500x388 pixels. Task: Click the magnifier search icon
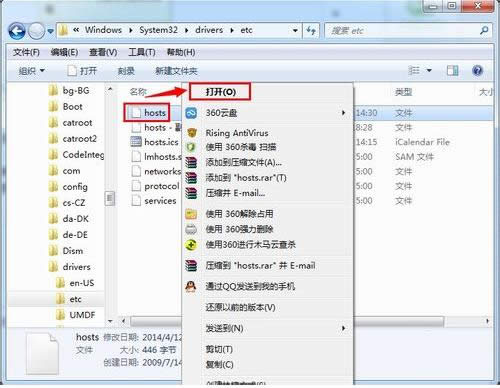[484, 31]
